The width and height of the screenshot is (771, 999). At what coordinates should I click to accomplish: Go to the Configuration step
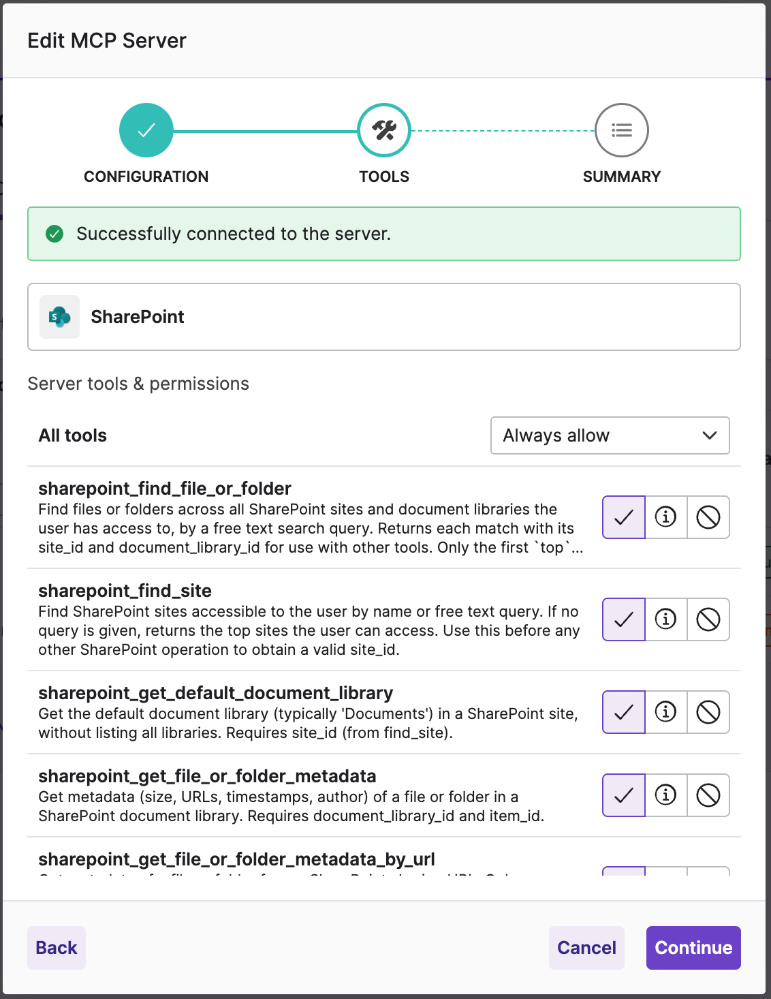point(146,130)
